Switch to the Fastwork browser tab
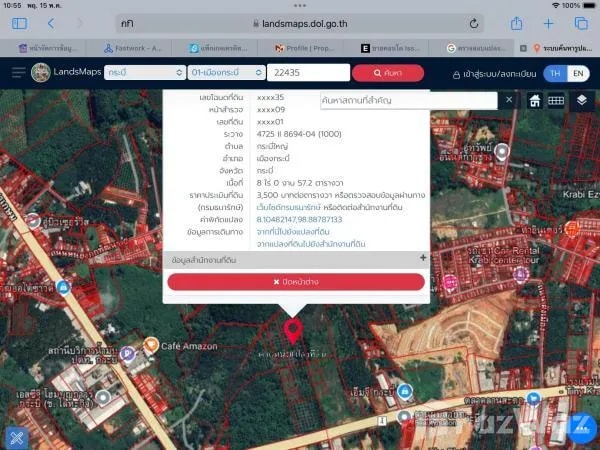 [x=140, y=47]
